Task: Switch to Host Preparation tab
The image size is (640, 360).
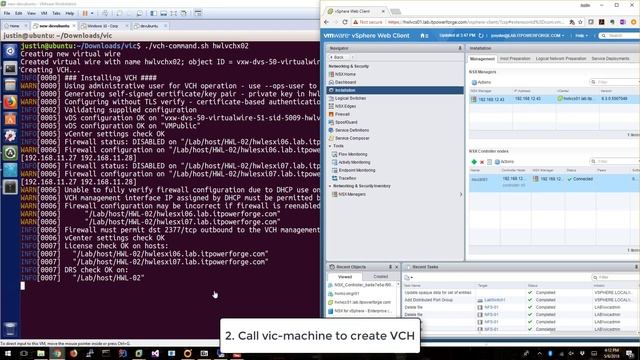Action: pyautogui.click(x=515, y=59)
